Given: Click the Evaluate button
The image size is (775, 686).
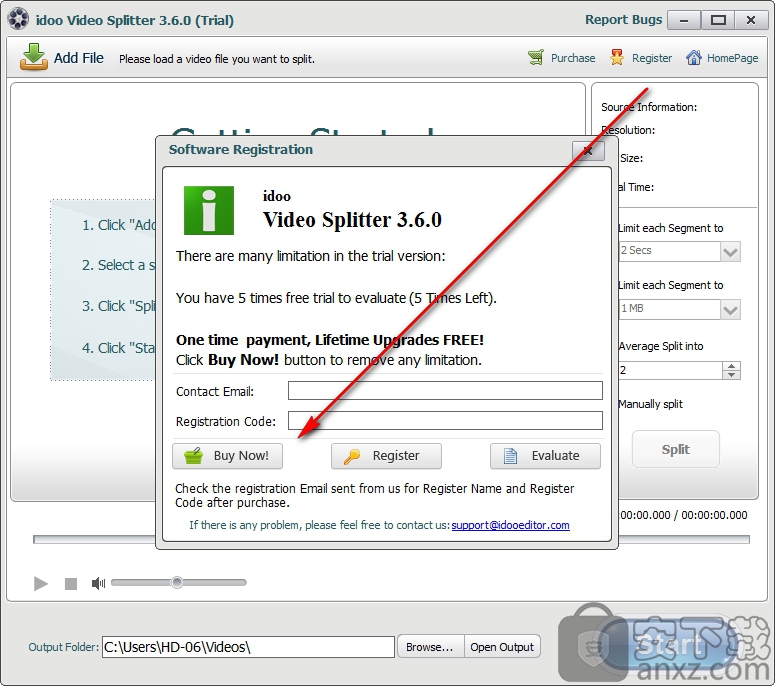Looking at the screenshot, I should (545, 456).
